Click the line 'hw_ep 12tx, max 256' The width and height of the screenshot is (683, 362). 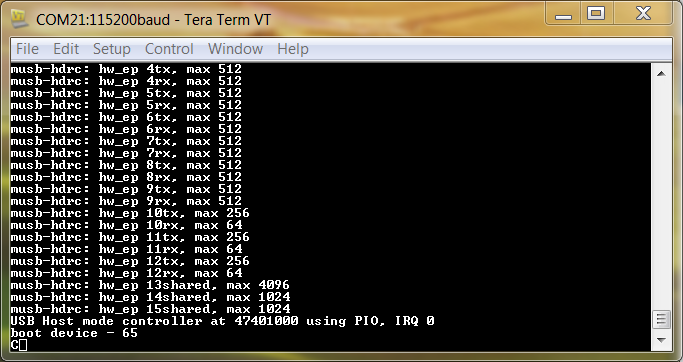130,261
